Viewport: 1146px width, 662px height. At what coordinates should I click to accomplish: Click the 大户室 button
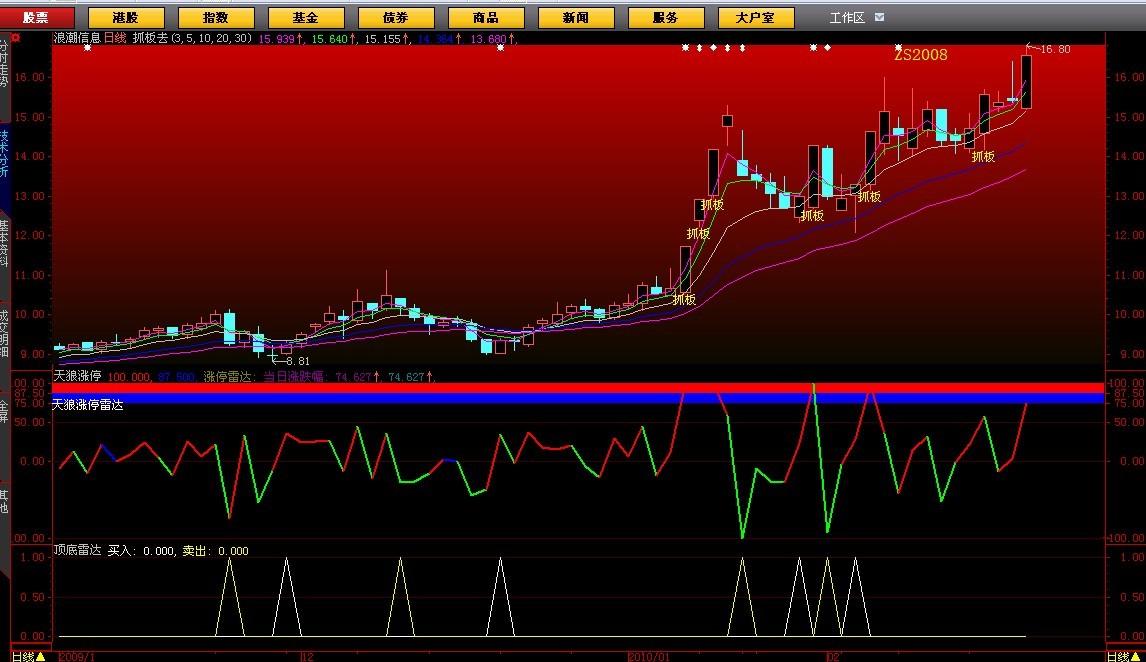[755, 18]
